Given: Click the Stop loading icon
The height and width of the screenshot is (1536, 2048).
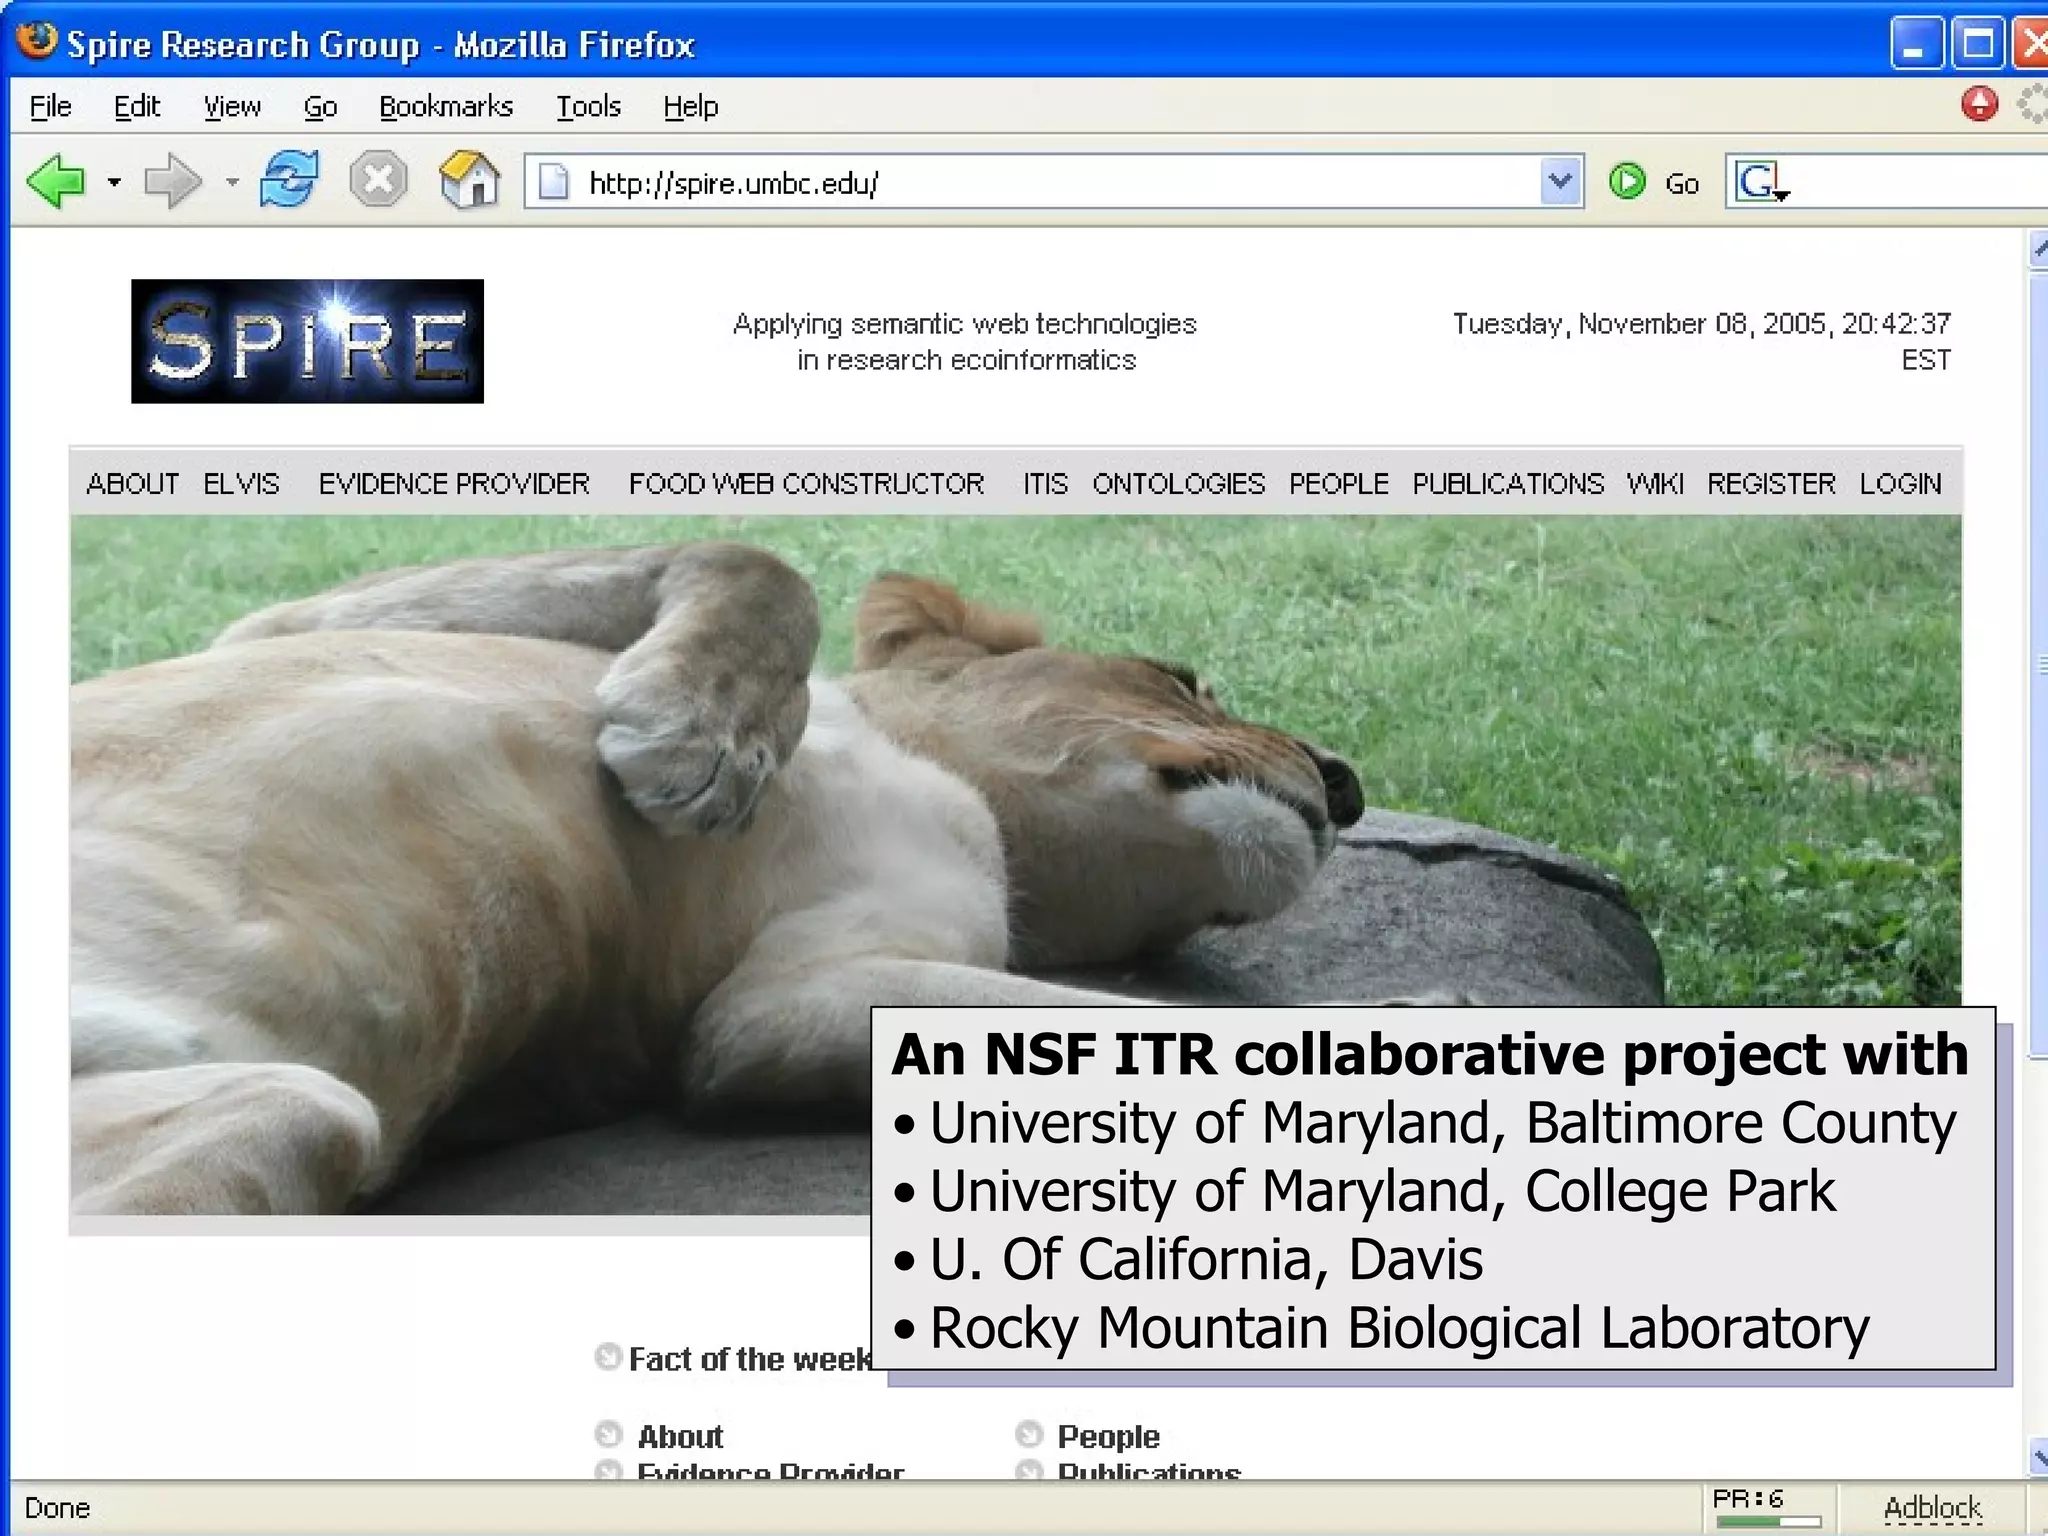Looking at the screenshot, I should [378, 180].
